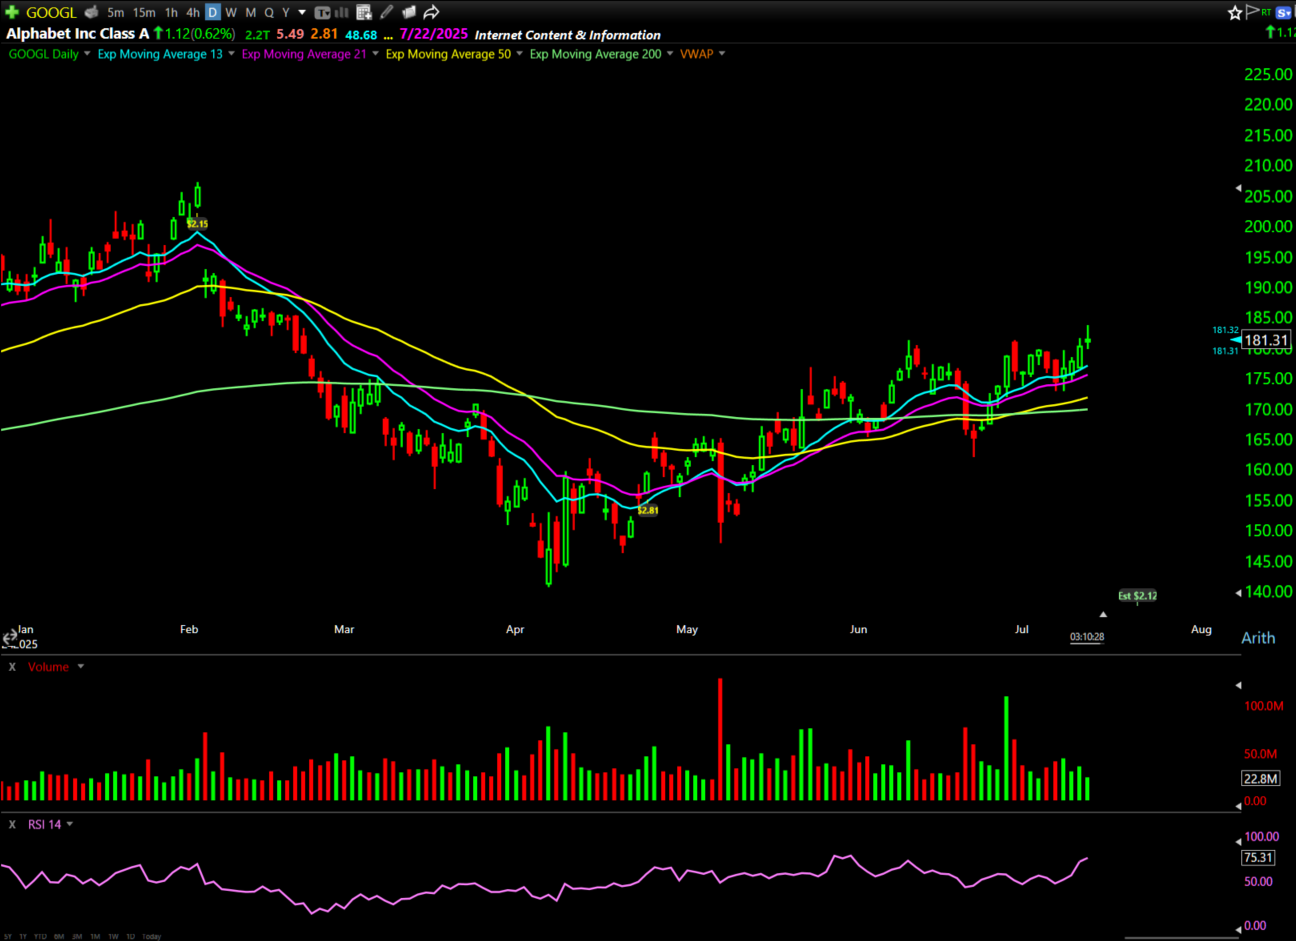Select the Daily (D) timeframe button

(213, 12)
